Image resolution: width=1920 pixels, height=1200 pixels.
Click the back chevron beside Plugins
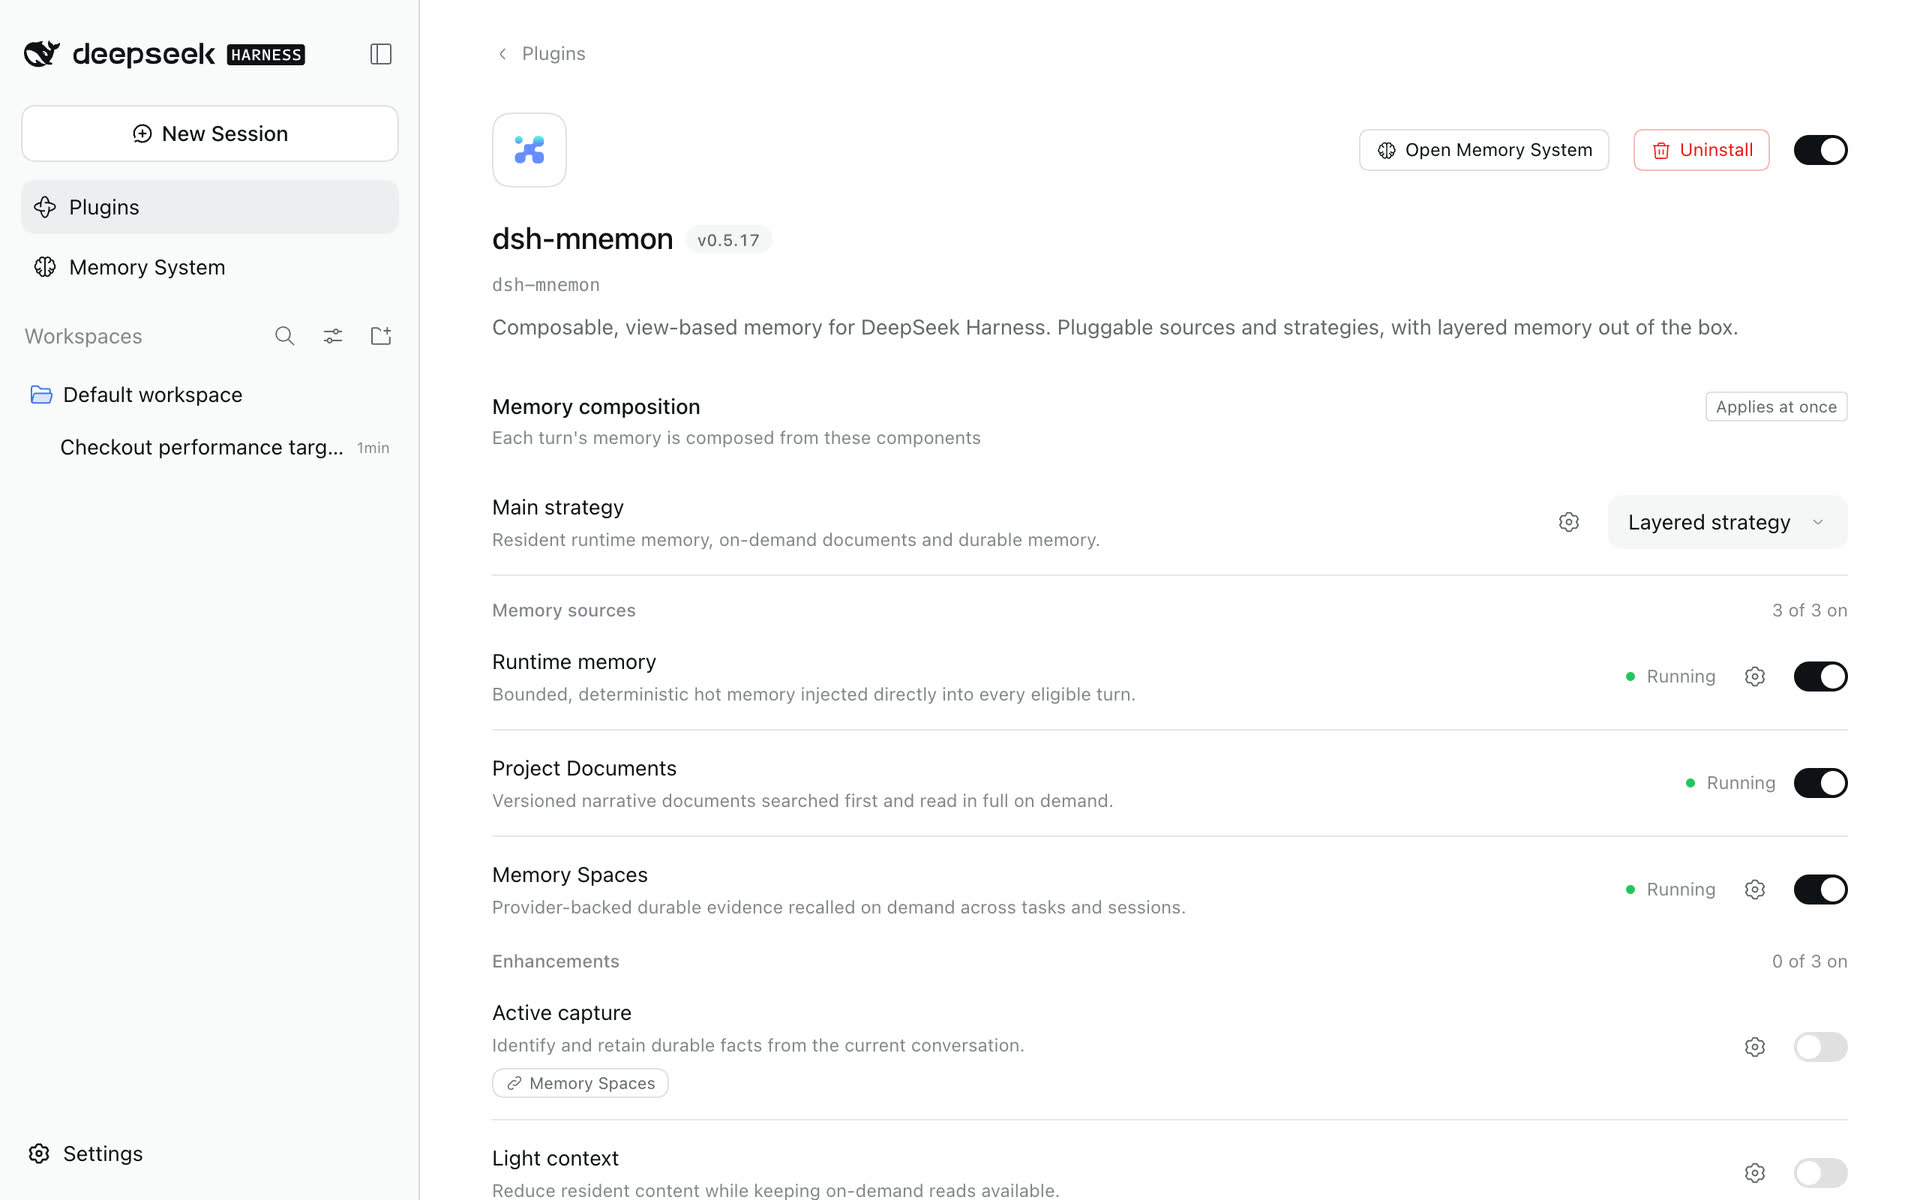[x=502, y=54]
